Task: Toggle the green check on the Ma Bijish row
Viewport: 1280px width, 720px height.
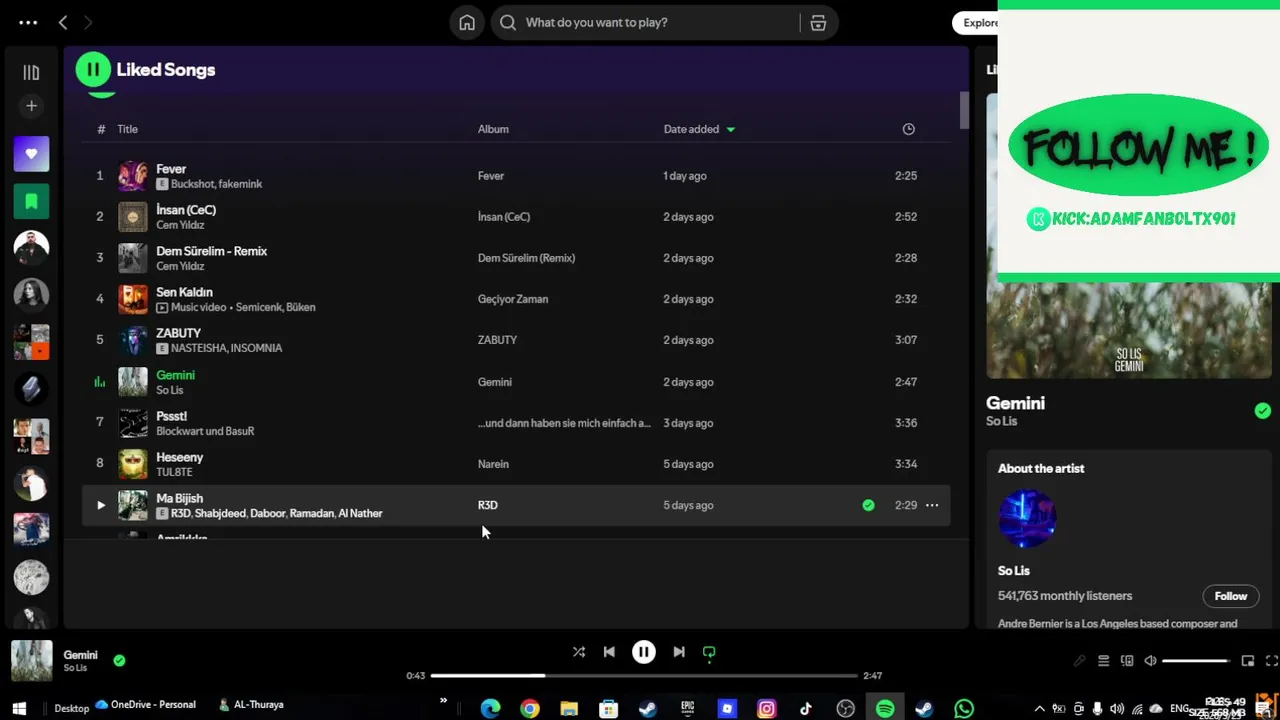Action: pyautogui.click(x=868, y=505)
